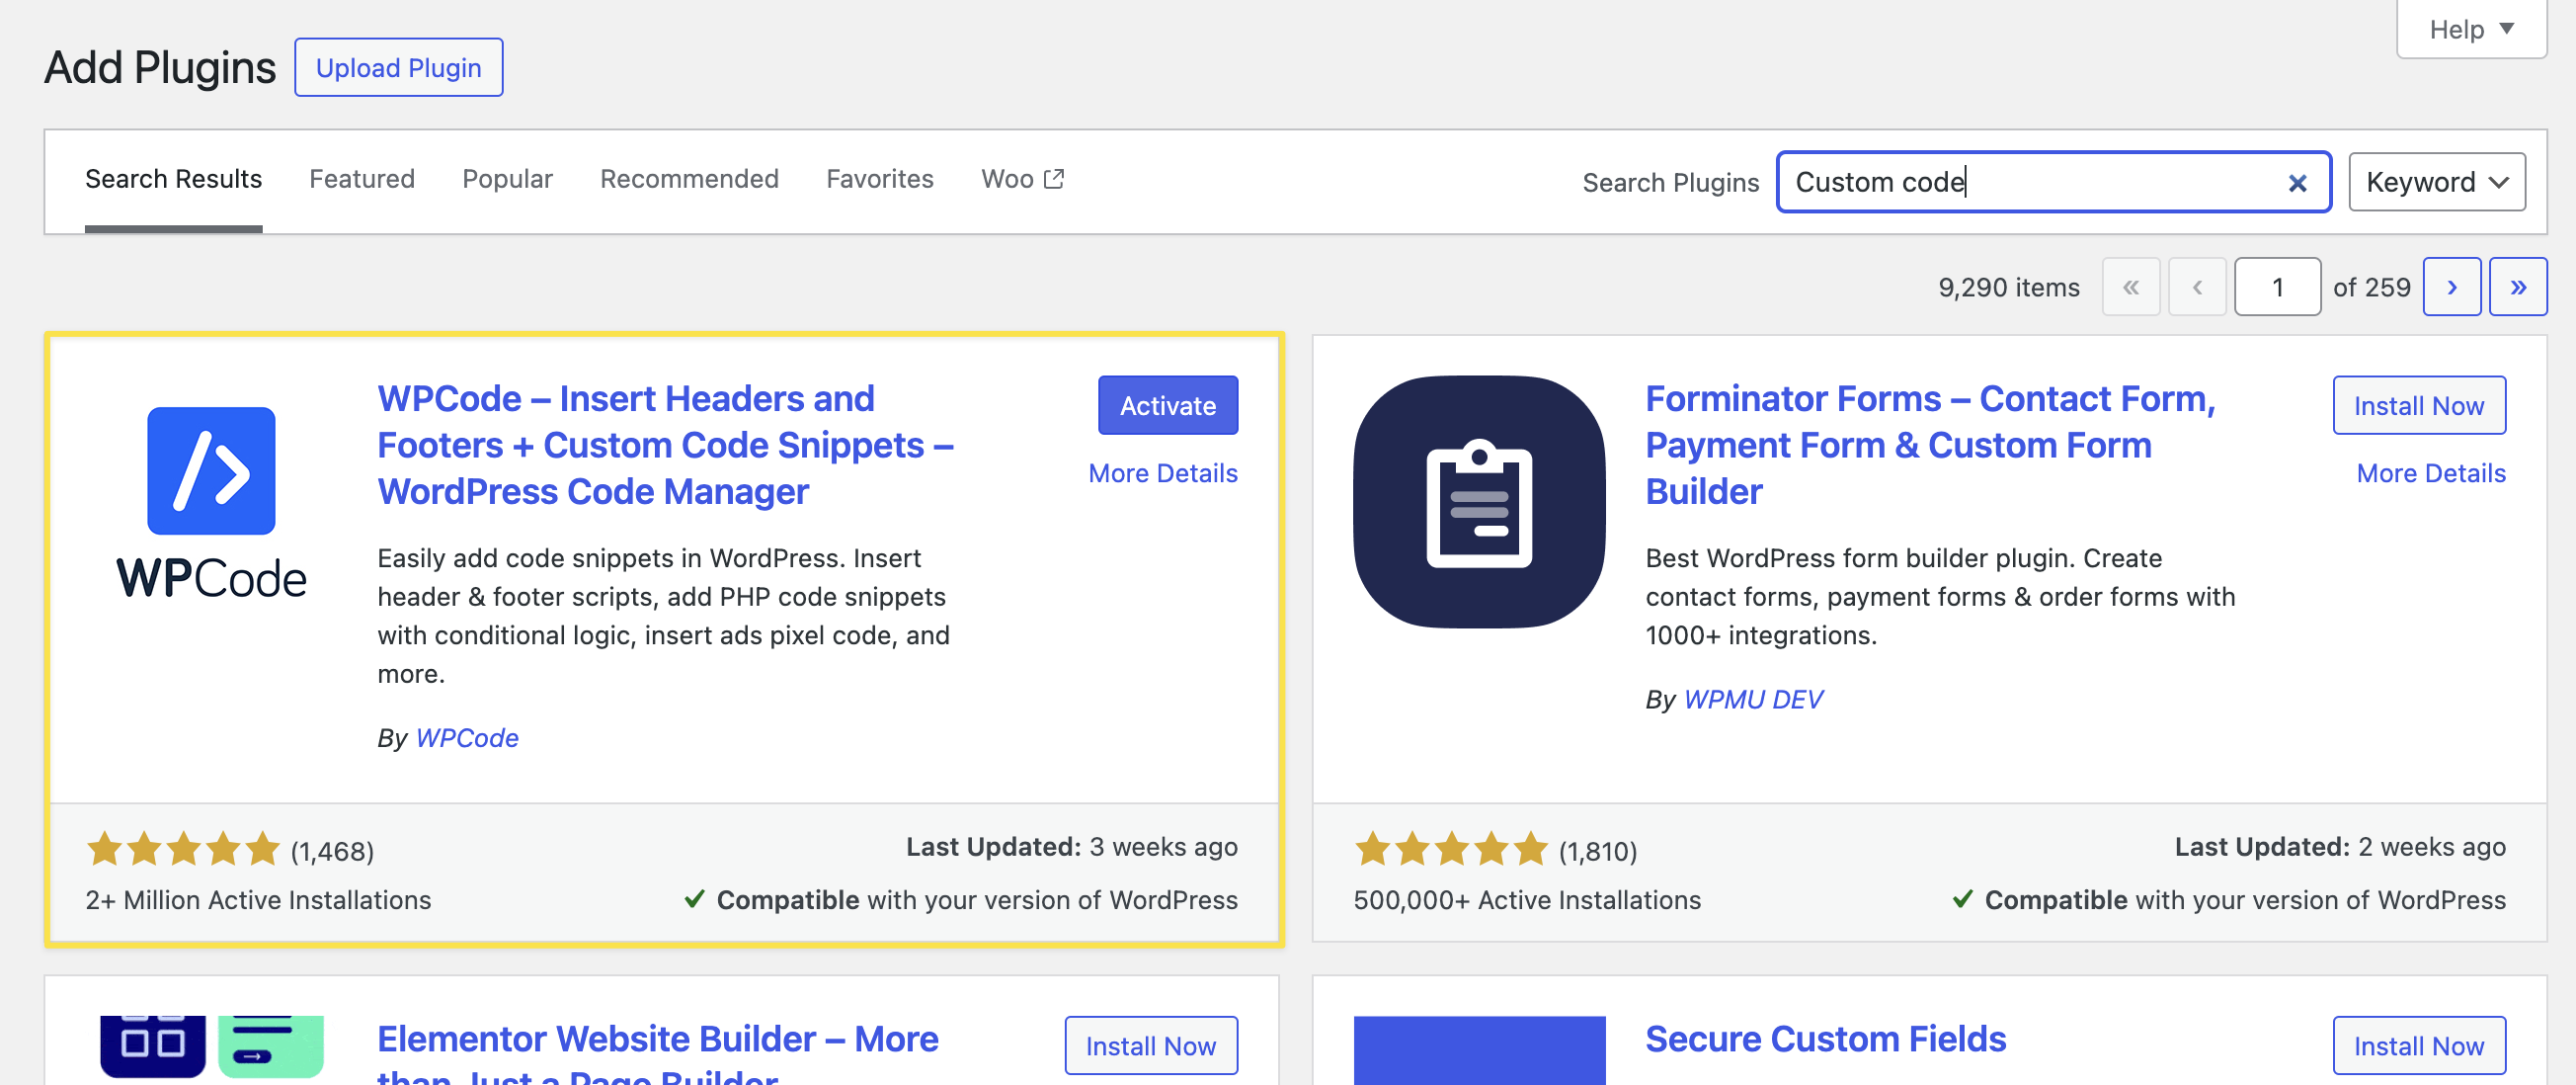Open the WPCode plugin logo thumbnail
Viewport: 2576px width, 1085px height.
pyautogui.click(x=211, y=502)
